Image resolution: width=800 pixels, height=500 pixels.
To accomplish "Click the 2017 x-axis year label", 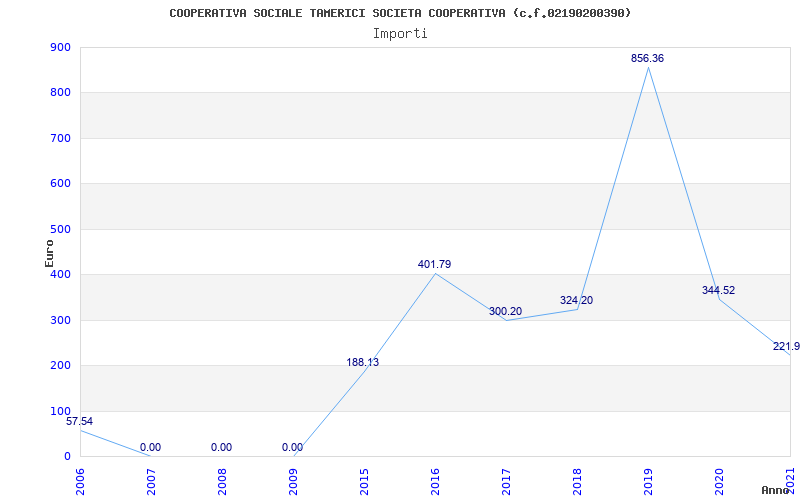I will 506,482.
